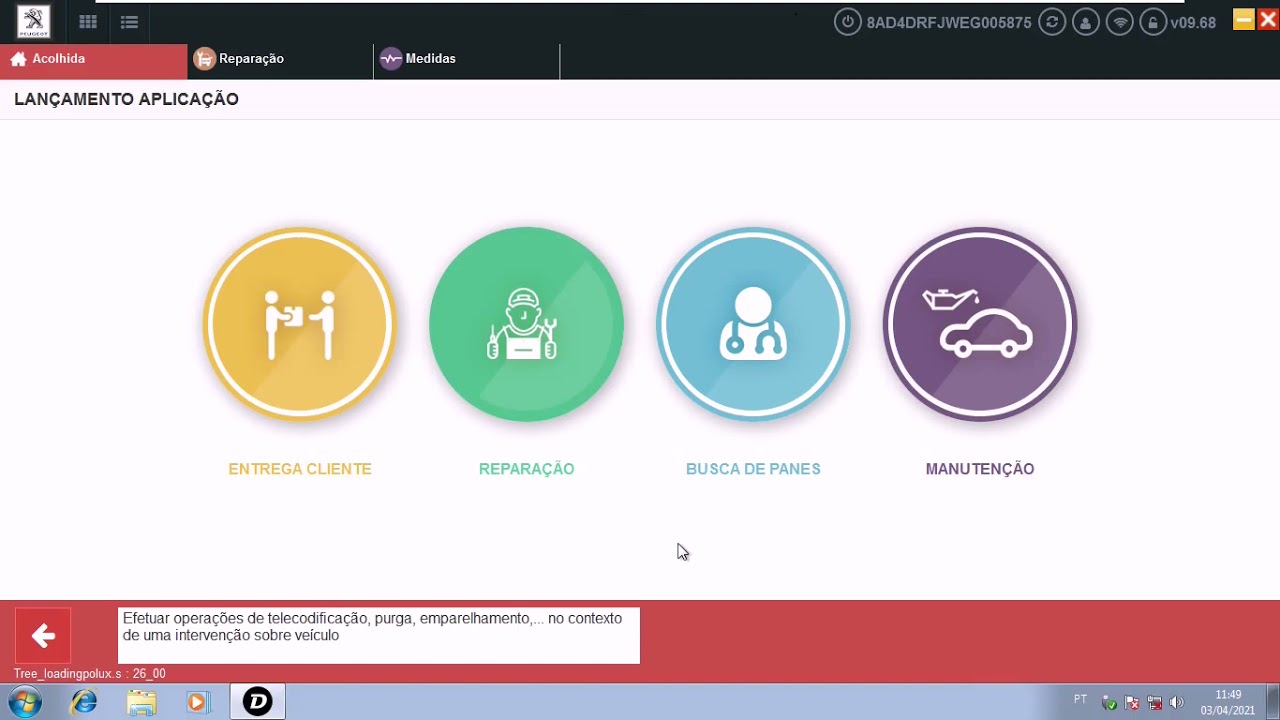
Task: Open File Explorer from taskbar
Action: point(142,702)
